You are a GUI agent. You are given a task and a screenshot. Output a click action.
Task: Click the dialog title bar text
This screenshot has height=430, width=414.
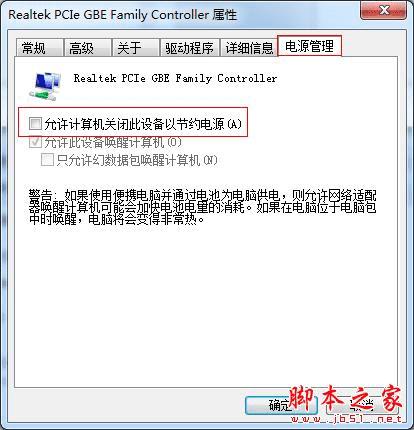tap(122, 15)
